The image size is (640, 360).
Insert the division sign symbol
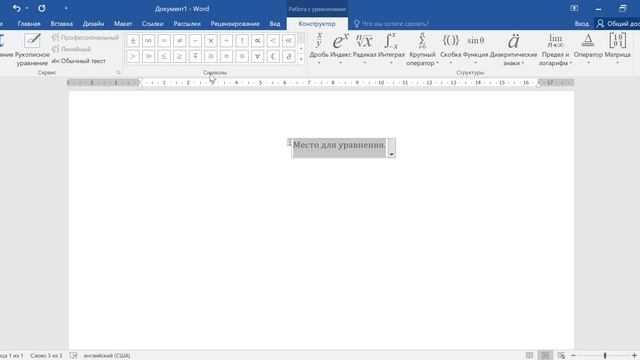[226, 41]
